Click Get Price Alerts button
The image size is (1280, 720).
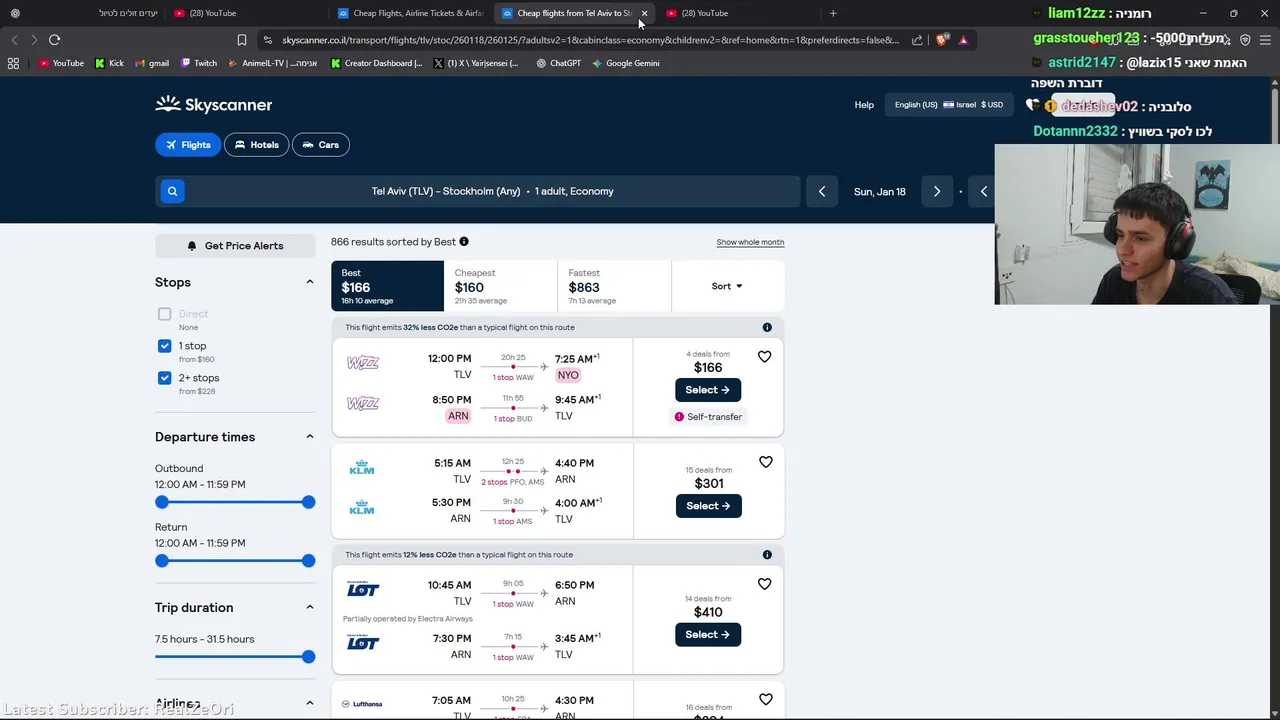235,246
